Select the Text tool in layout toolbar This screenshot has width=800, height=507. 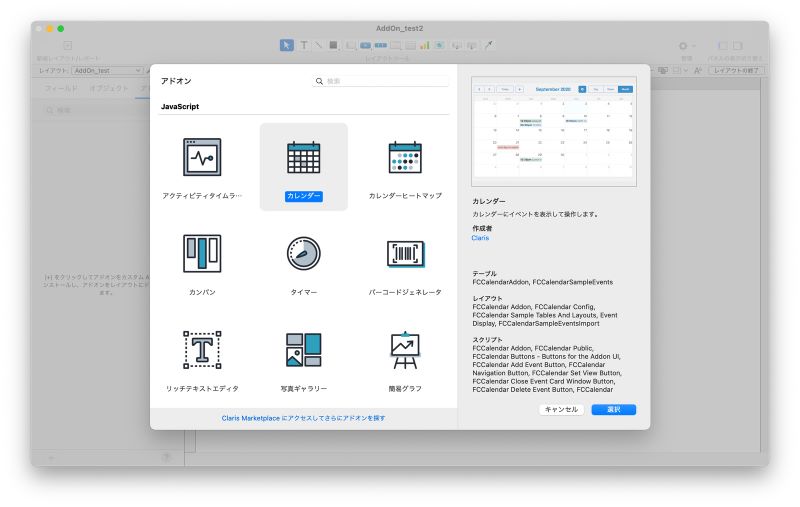tap(304, 45)
